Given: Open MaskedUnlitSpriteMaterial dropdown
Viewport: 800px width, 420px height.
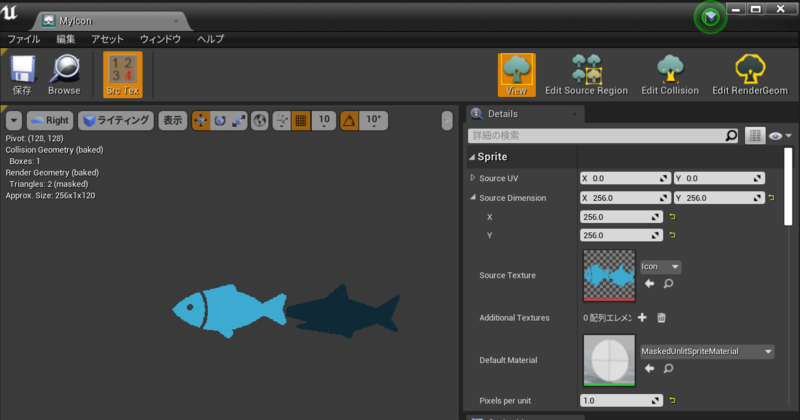Looking at the screenshot, I should pos(707,351).
